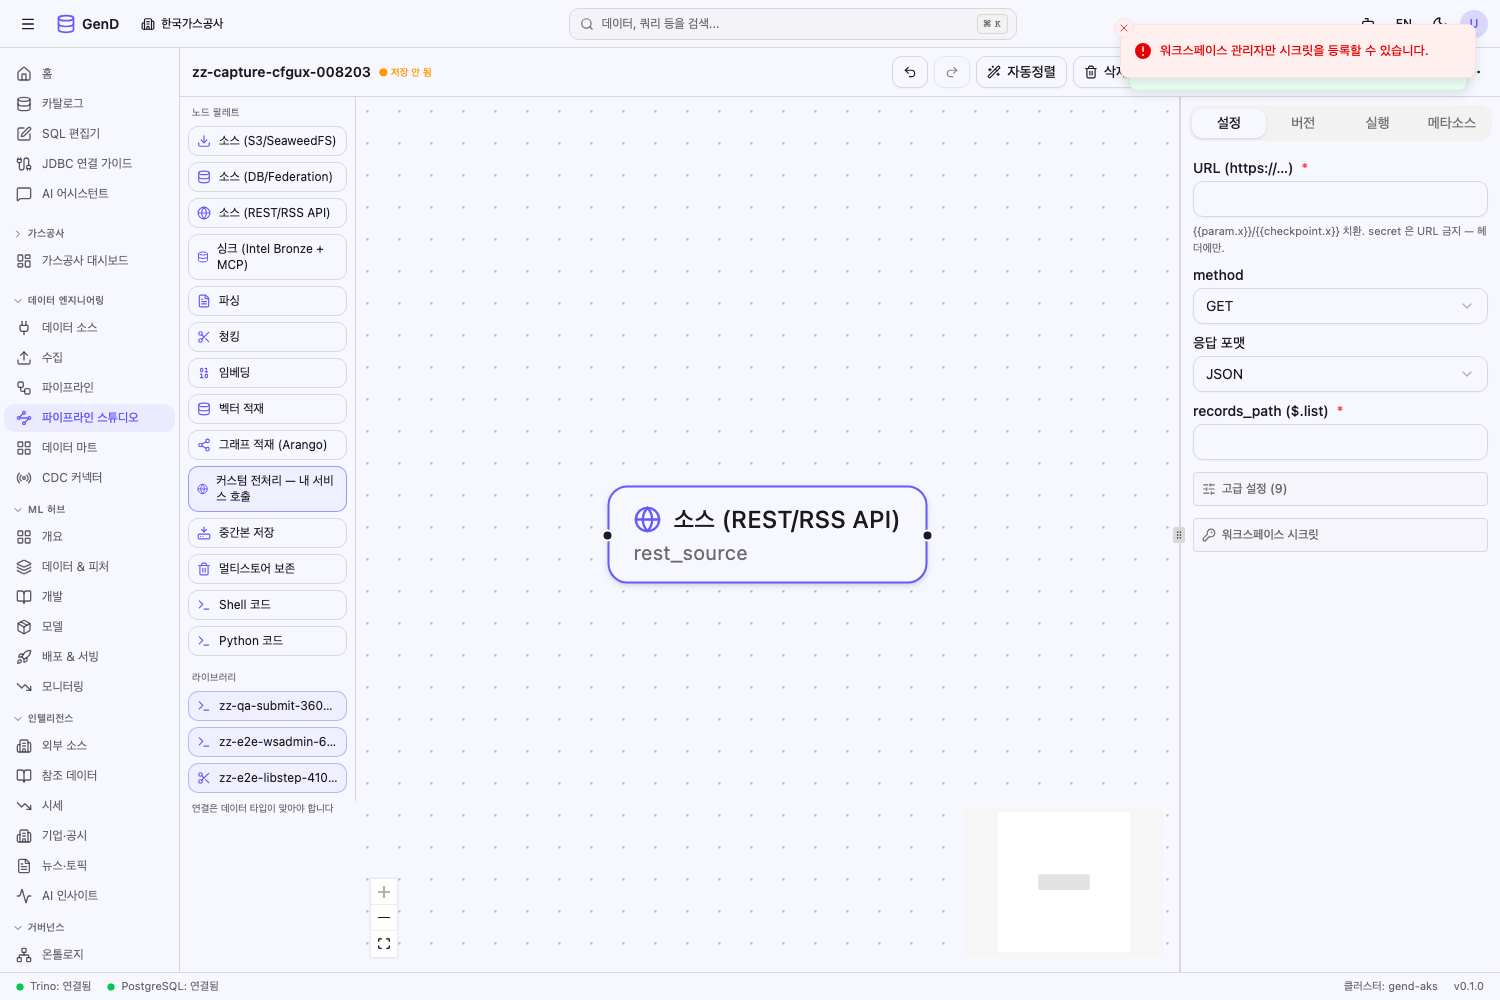The height and width of the screenshot is (1000, 1500).
Task: Add Python 코드 node from palette
Action: tap(267, 641)
